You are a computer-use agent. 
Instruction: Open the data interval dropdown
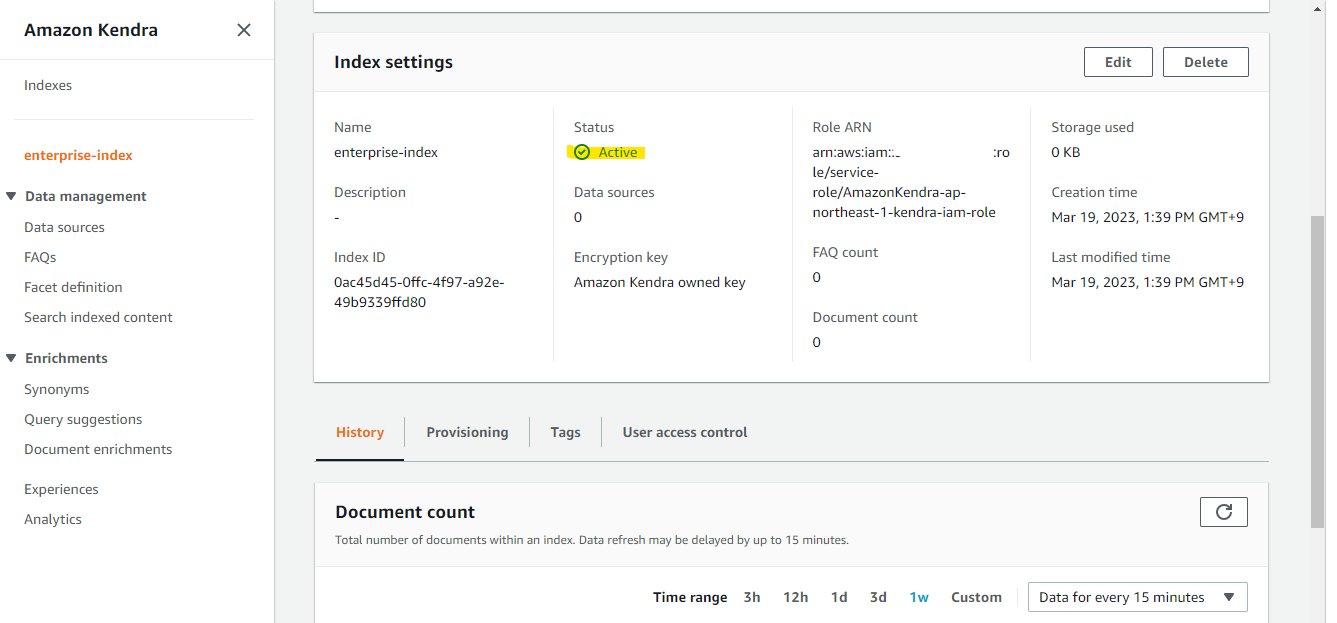tap(1137, 596)
